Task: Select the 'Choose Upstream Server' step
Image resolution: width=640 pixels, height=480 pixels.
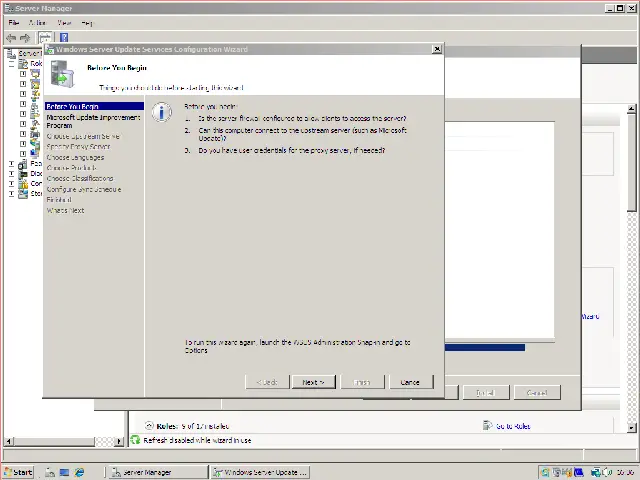Action: [83, 136]
